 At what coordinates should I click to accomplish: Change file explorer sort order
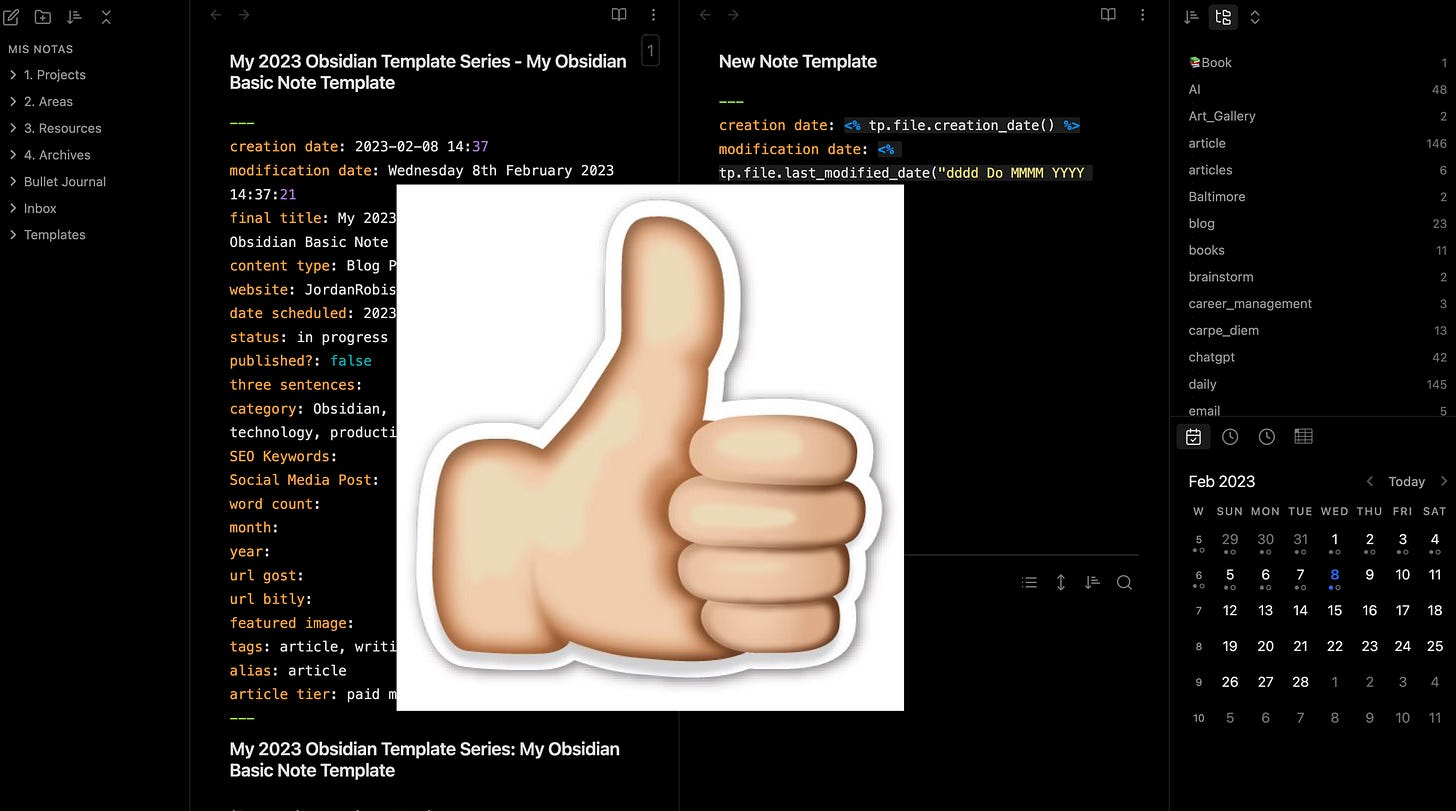coord(74,17)
